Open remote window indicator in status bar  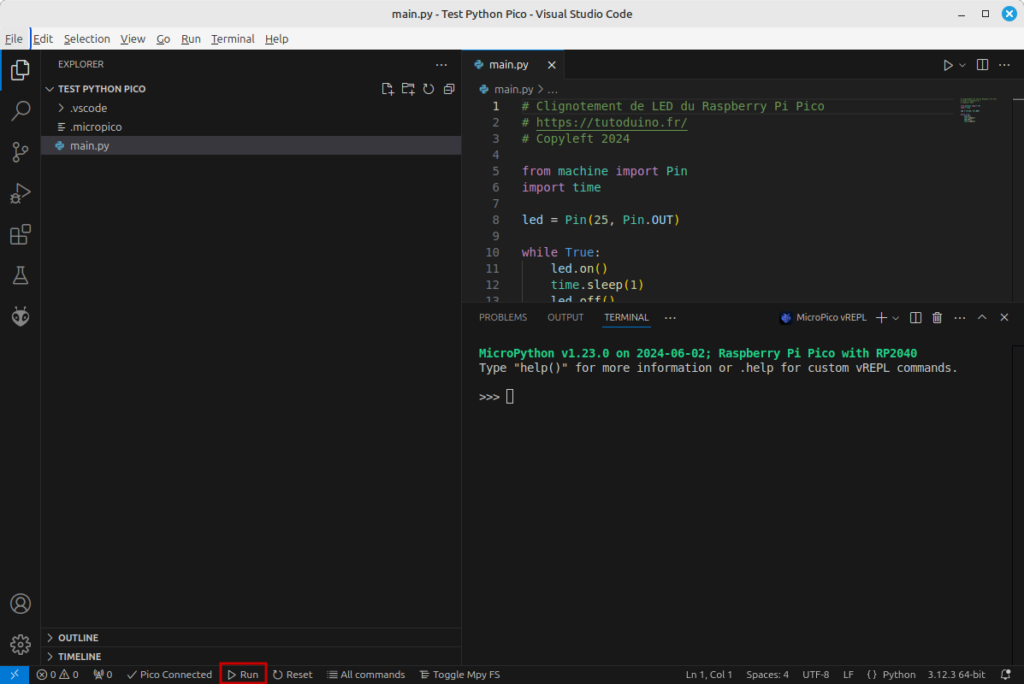[14, 675]
